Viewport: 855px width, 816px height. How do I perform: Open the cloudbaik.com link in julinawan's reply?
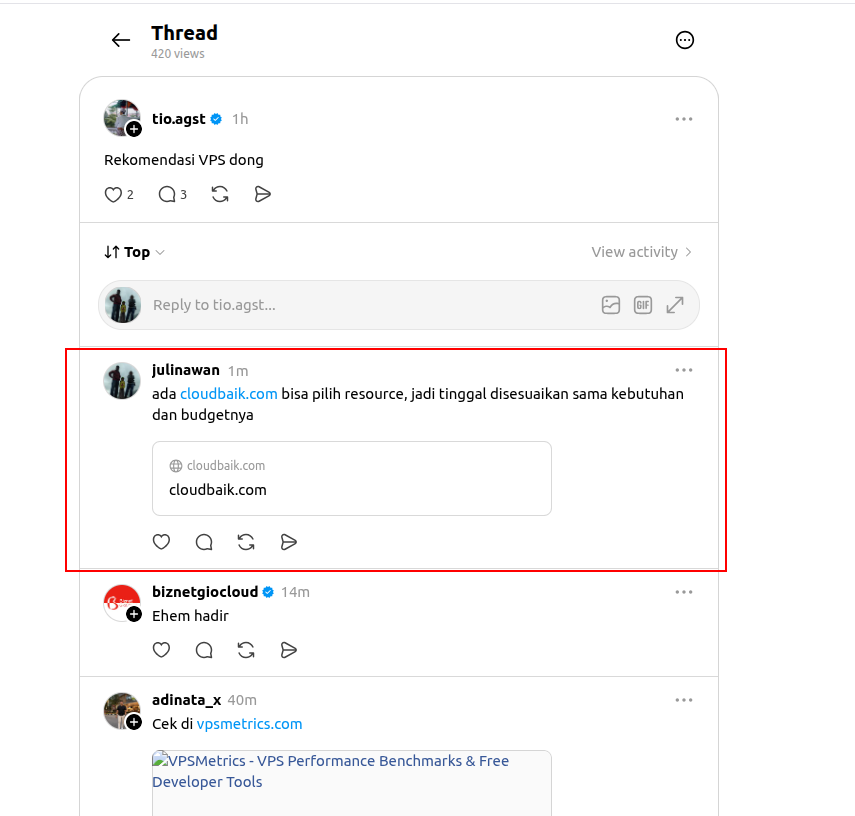(228, 394)
